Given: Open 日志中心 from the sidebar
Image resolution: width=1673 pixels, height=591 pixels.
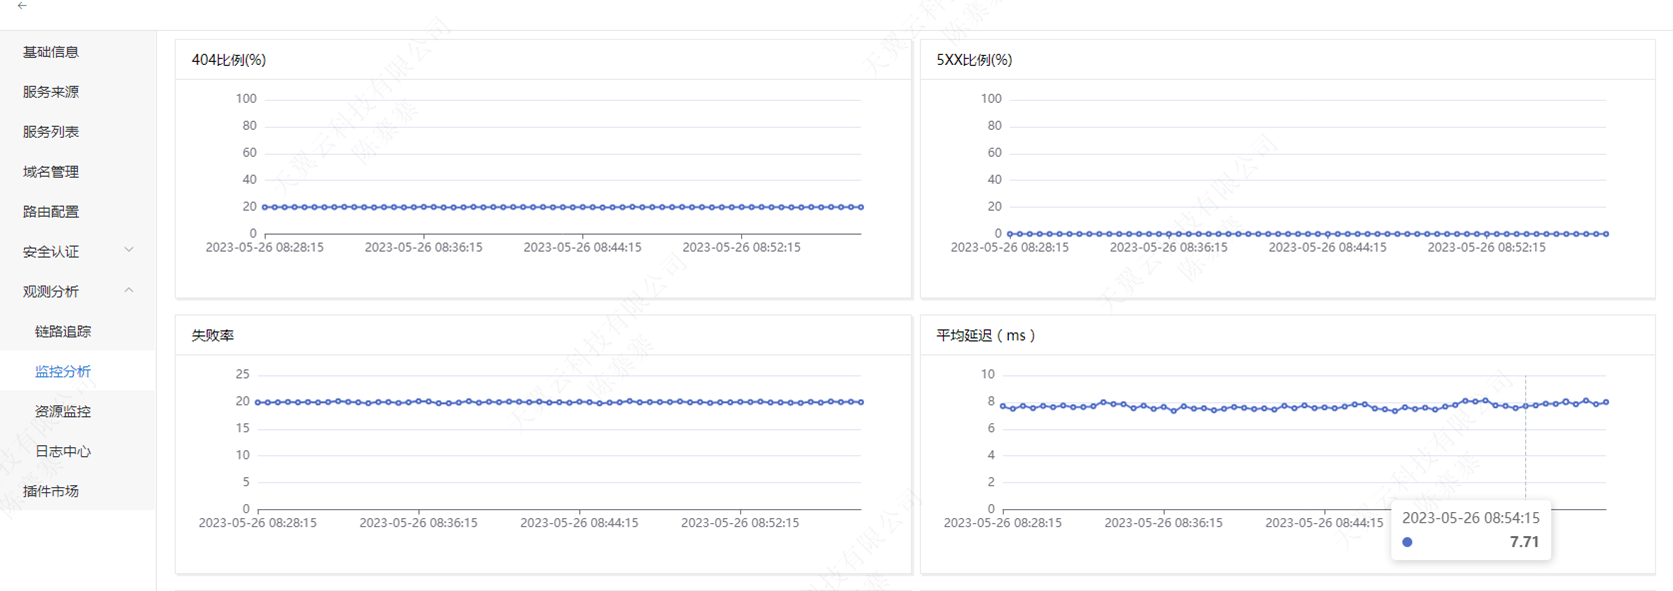Looking at the screenshot, I should pos(63,452).
